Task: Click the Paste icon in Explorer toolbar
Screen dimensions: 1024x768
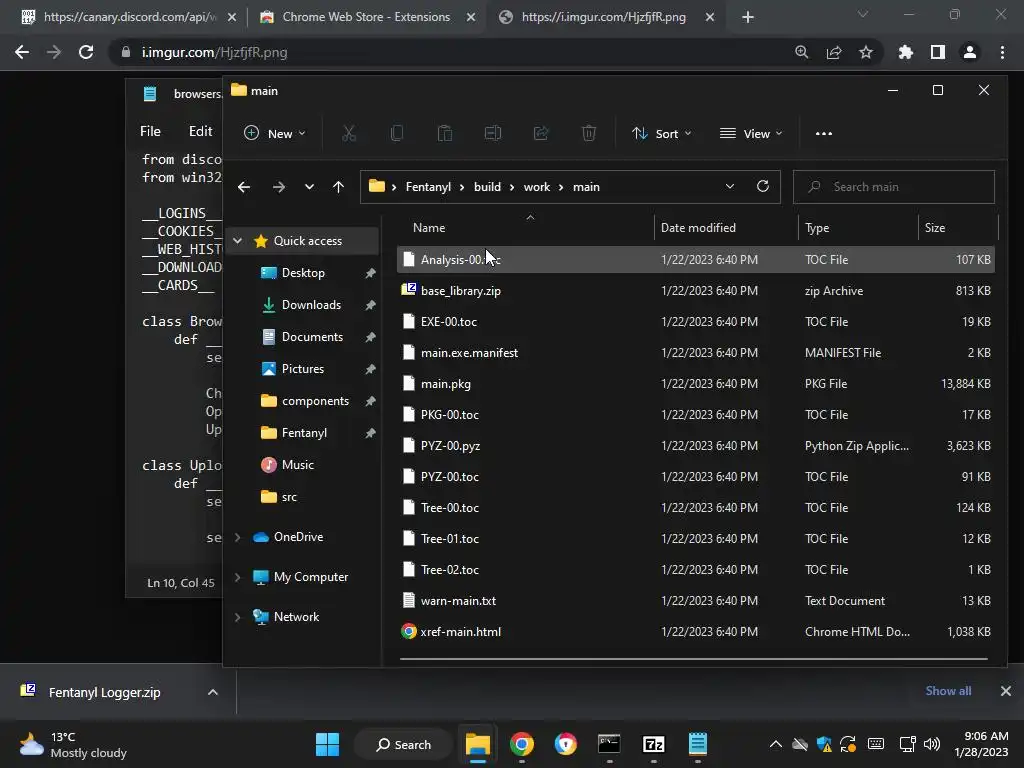Action: pos(445,133)
